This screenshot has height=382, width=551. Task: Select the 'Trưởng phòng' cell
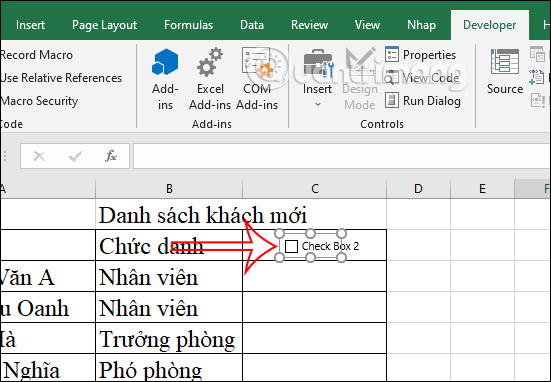(x=169, y=338)
